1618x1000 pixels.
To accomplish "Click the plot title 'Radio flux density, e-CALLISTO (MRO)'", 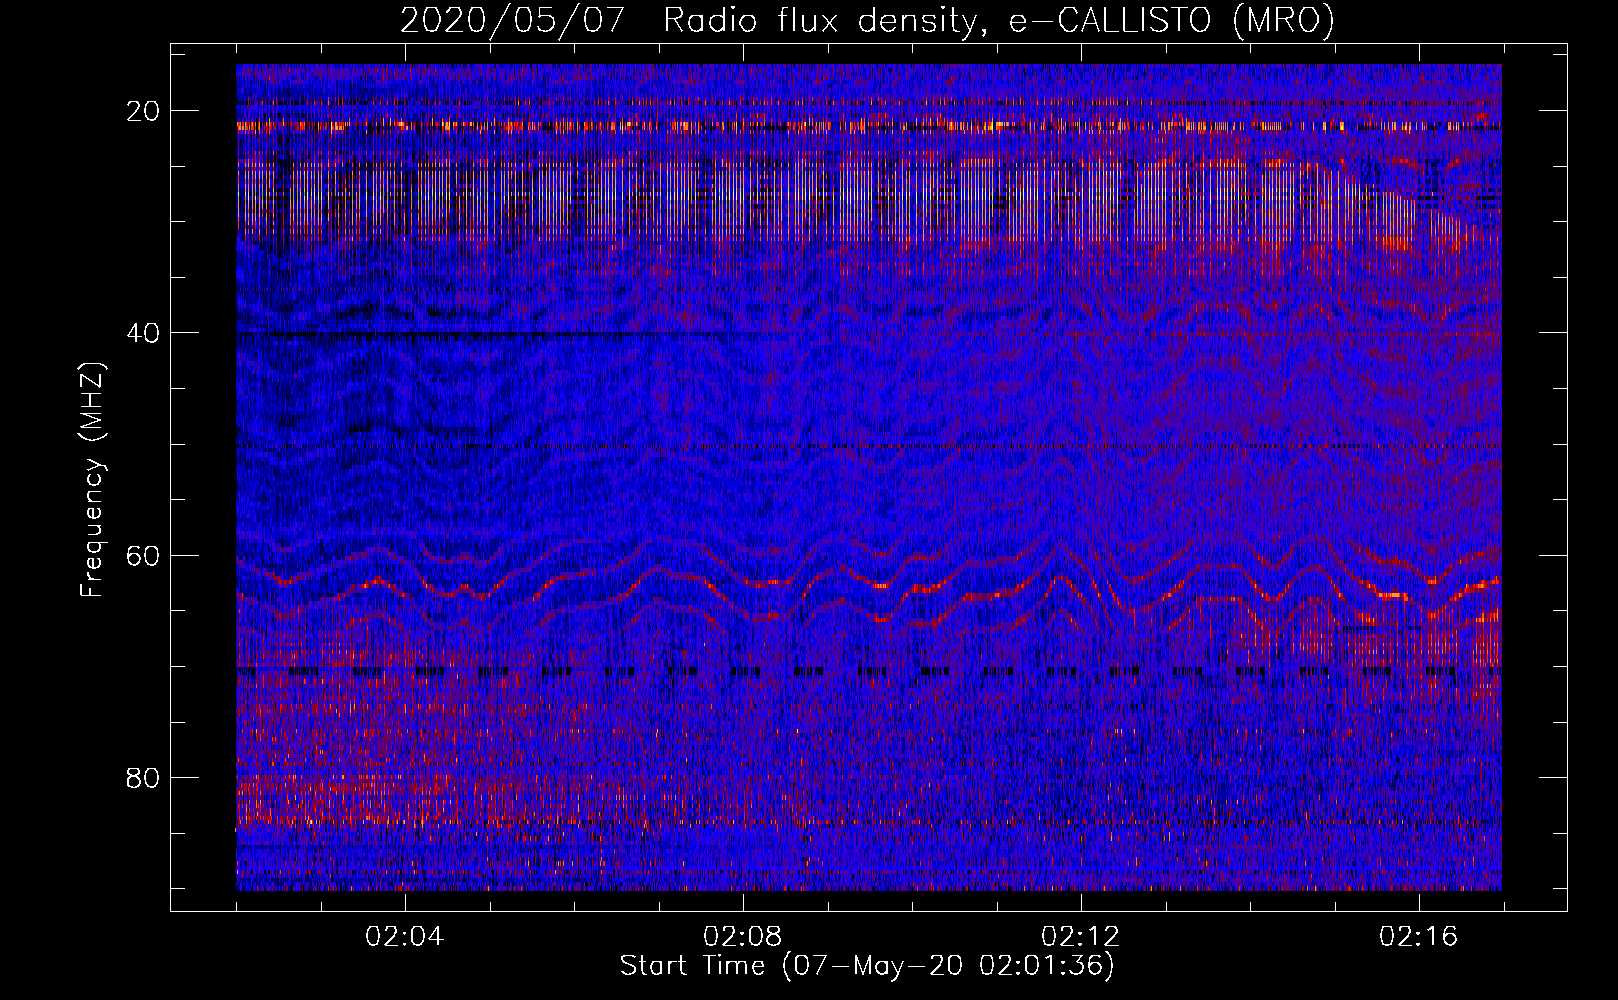I will point(998,21).
